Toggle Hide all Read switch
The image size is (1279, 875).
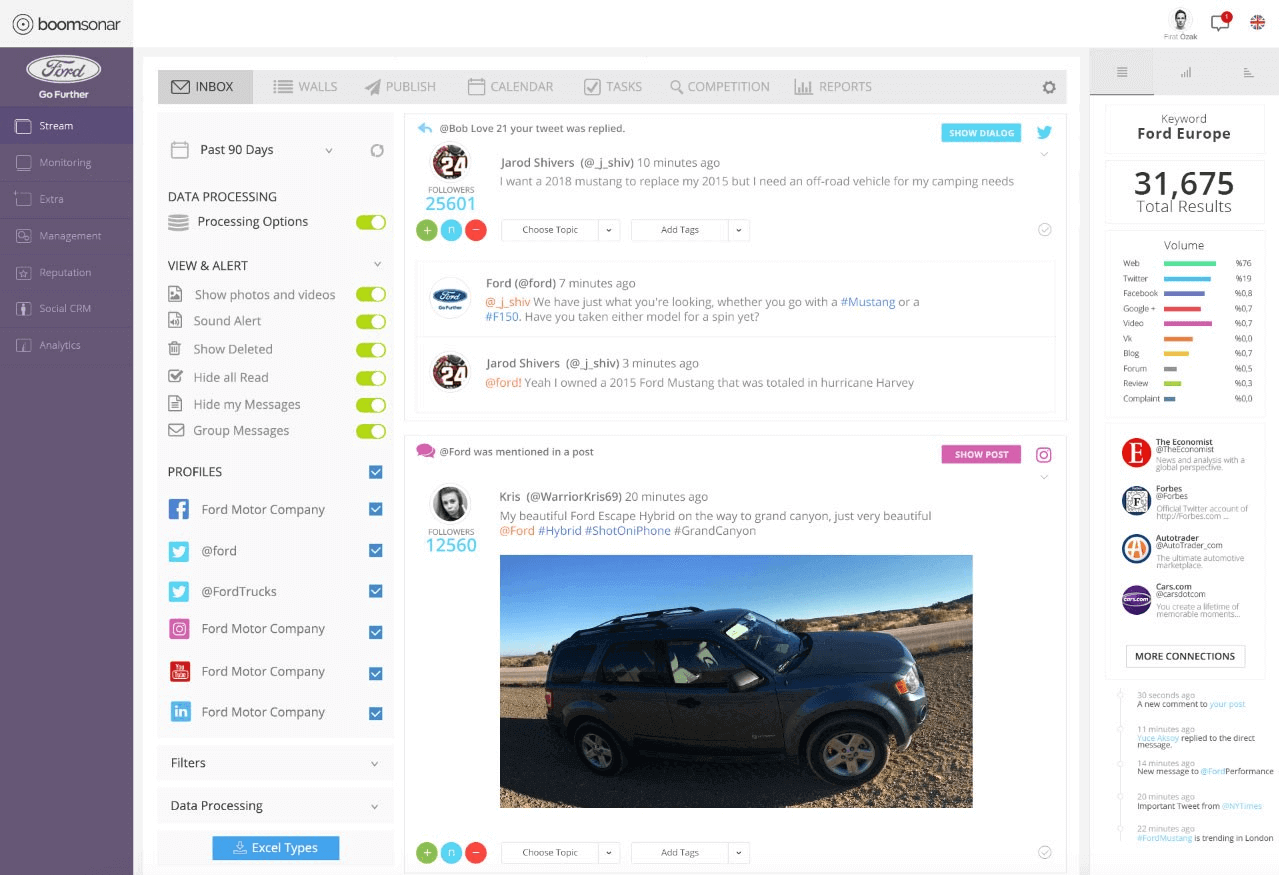(371, 378)
